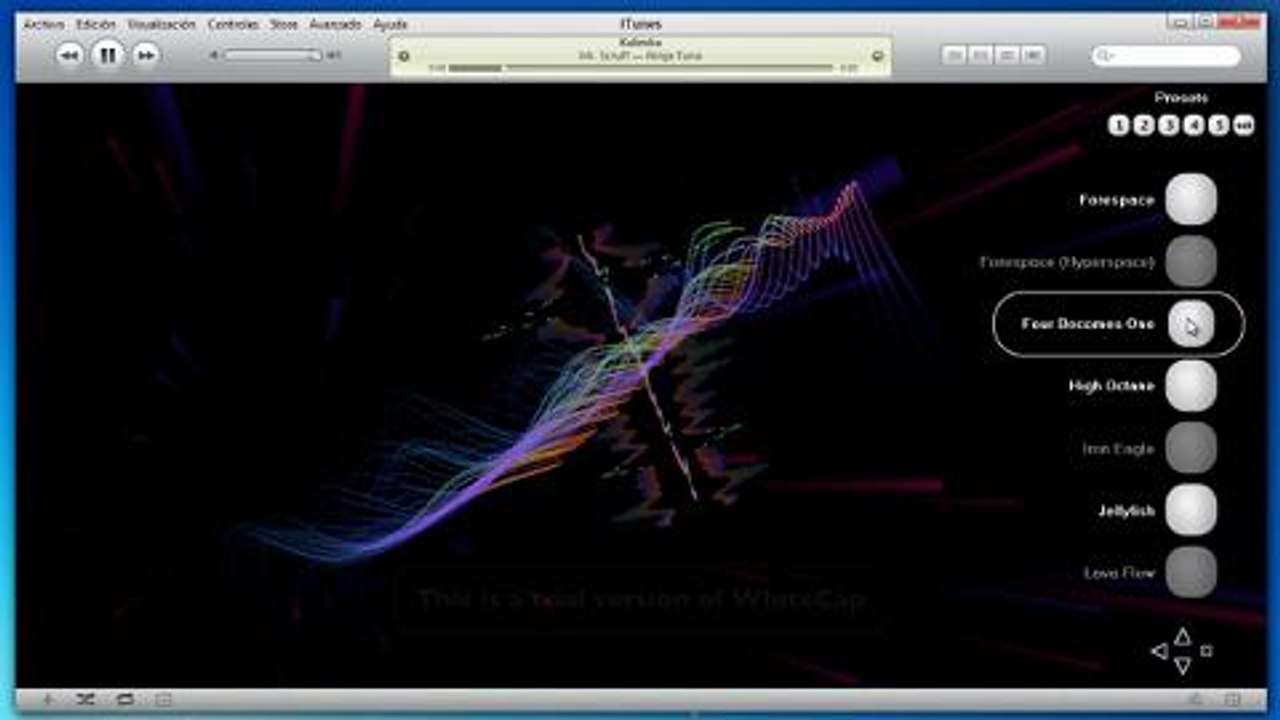
Task: Click the High Octane preset label
Action: tap(1111, 386)
